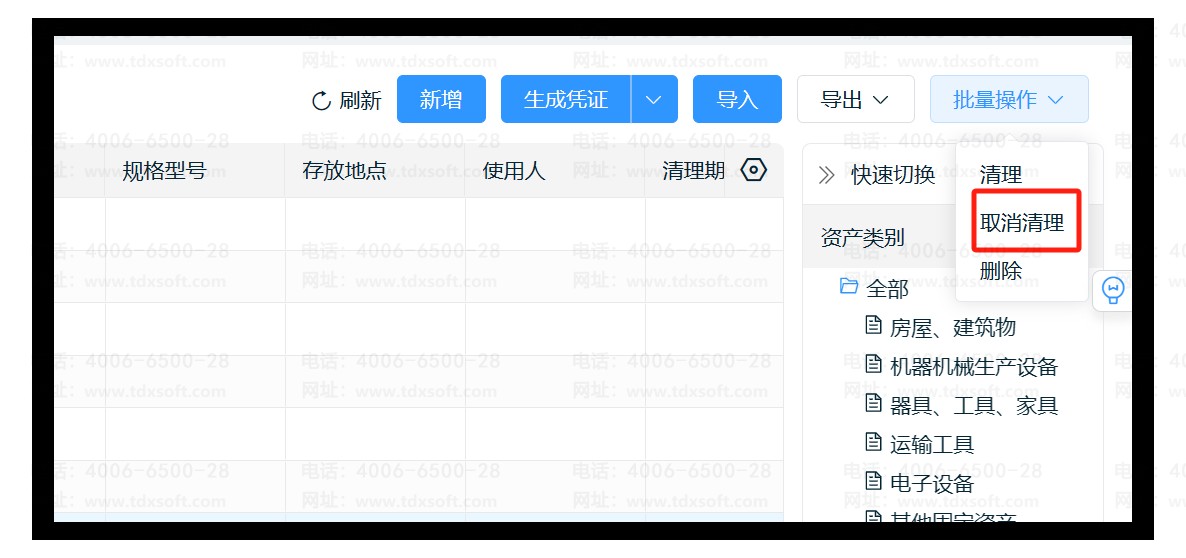Click the 生成凭证 main button
The height and width of the screenshot is (558, 1186).
point(566,100)
